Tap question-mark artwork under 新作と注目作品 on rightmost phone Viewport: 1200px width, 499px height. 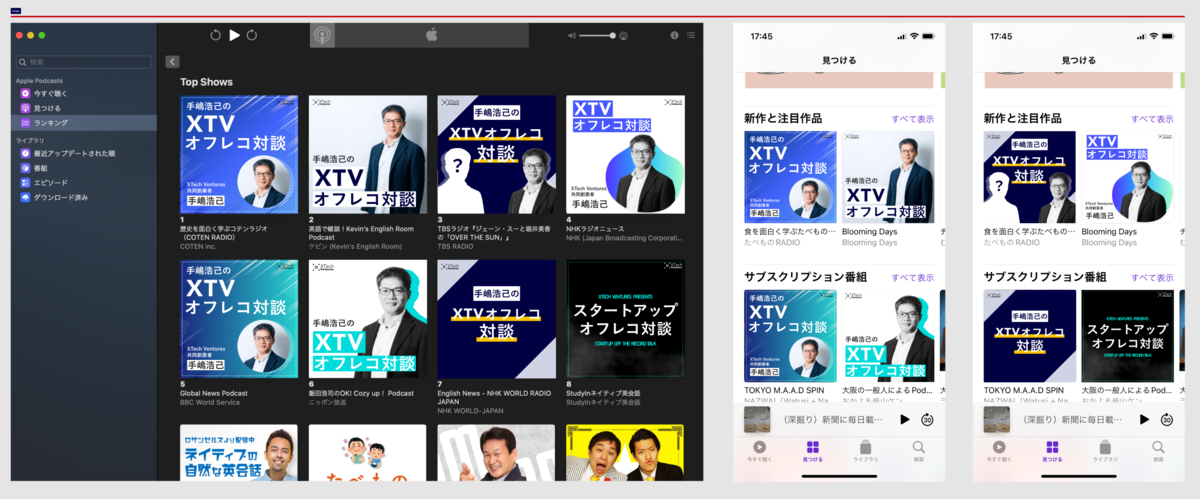click(x=1029, y=177)
